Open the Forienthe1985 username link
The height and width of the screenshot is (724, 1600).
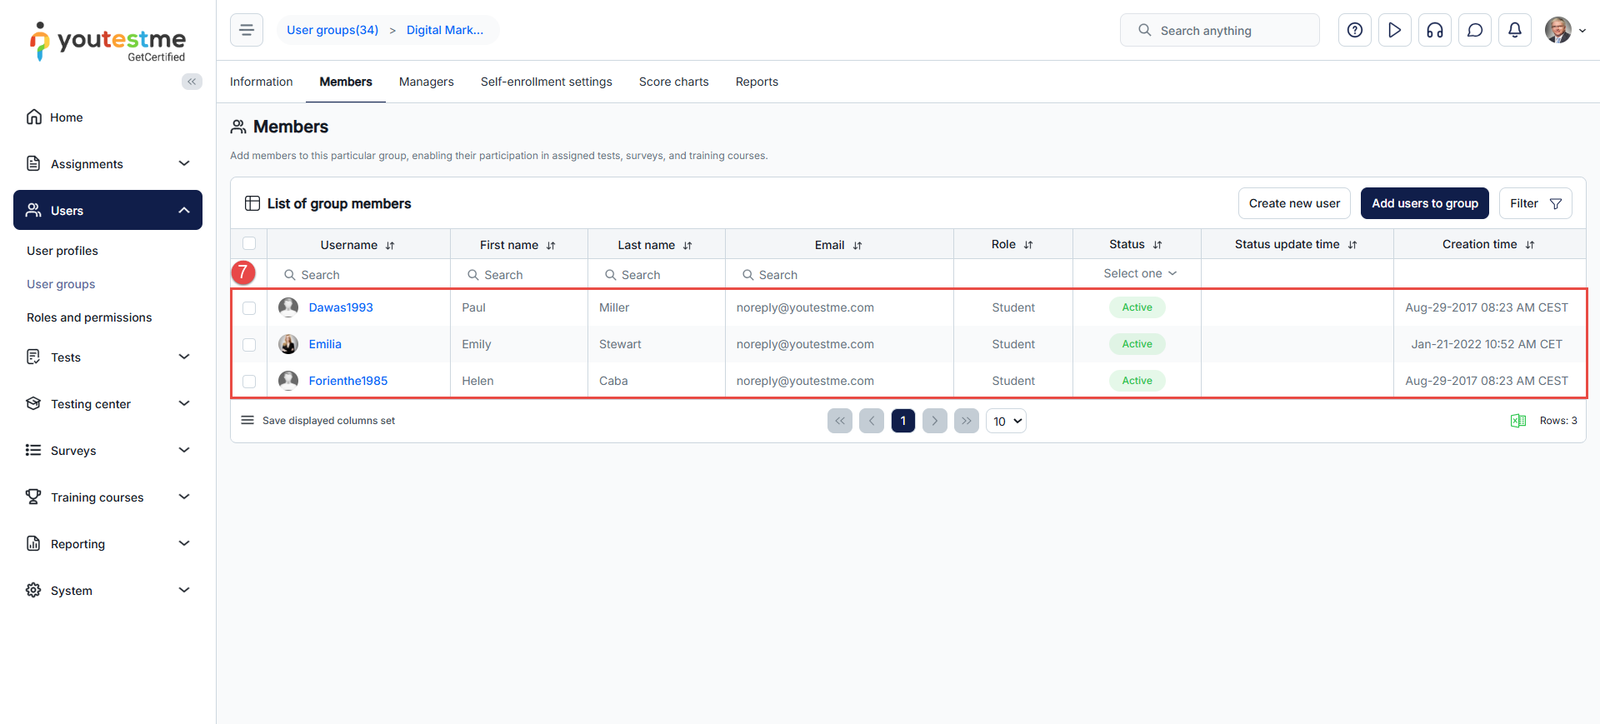coord(348,381)
